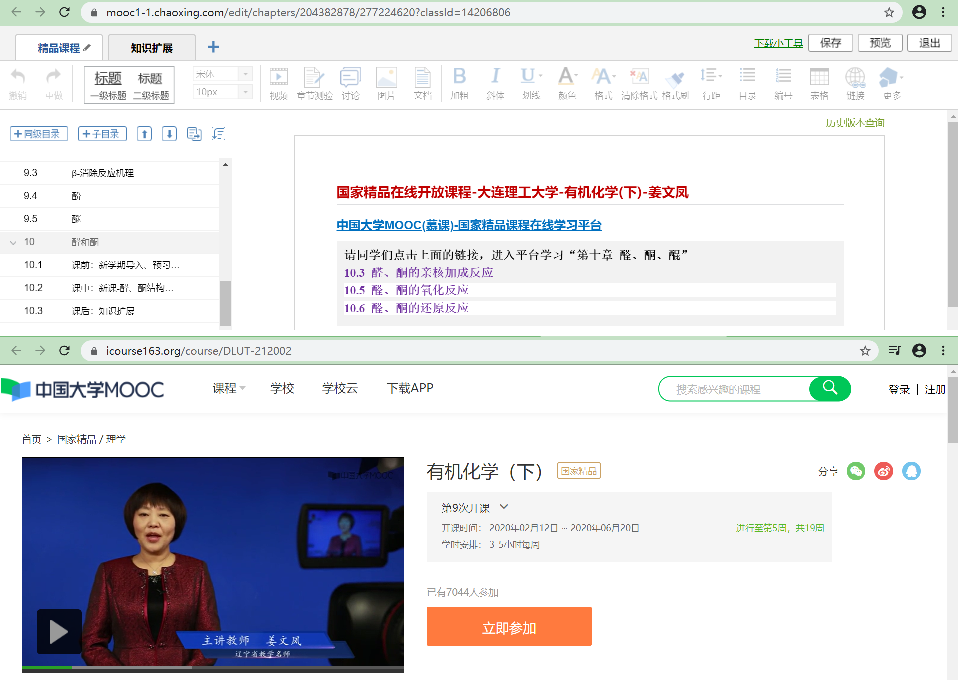
Task: Share the course via the WeChat icon
Action: coord(856,471)
